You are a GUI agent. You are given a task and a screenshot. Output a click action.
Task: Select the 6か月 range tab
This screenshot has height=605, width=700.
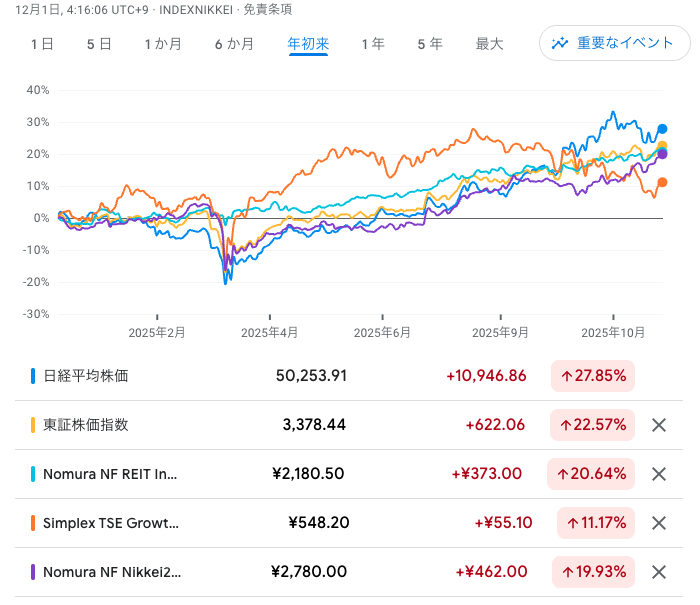tap(234, 44)
